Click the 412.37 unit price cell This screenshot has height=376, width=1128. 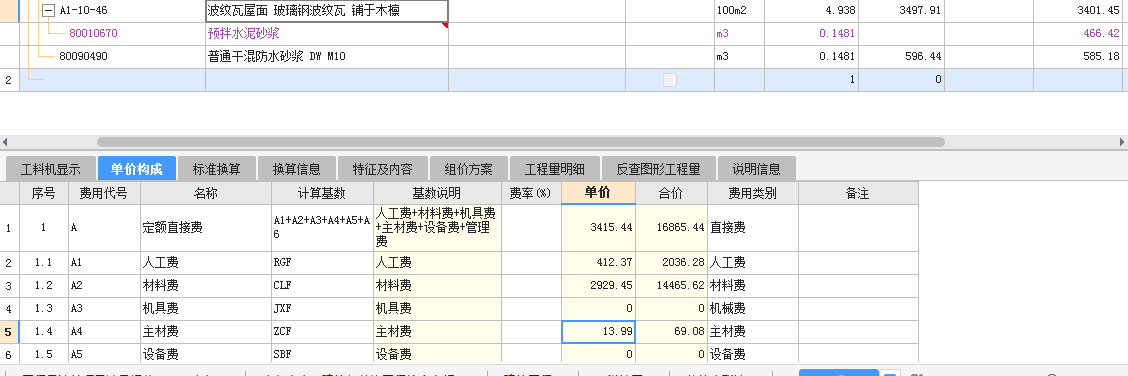click(598, 263)
